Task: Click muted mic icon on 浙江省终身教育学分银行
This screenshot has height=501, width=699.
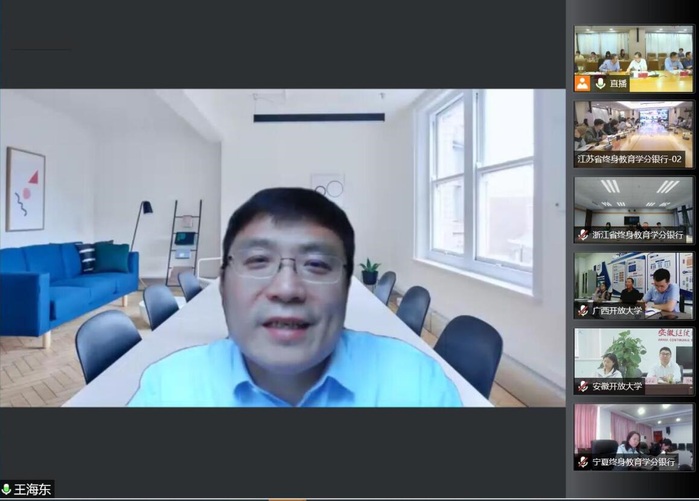Action: point(582,235)
